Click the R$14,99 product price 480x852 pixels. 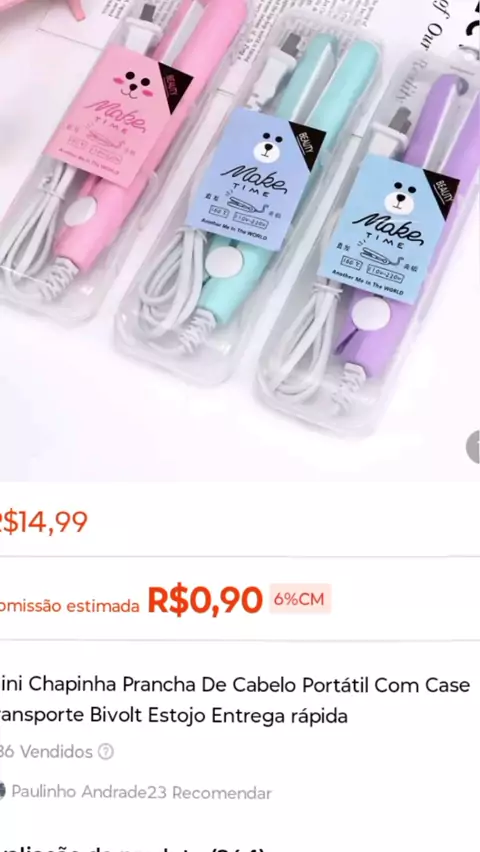(43, 522)
